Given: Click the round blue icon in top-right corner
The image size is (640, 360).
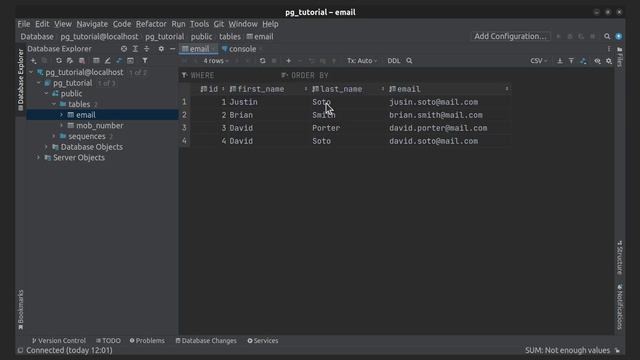Looking at the screenshot, I should point(619,36).
